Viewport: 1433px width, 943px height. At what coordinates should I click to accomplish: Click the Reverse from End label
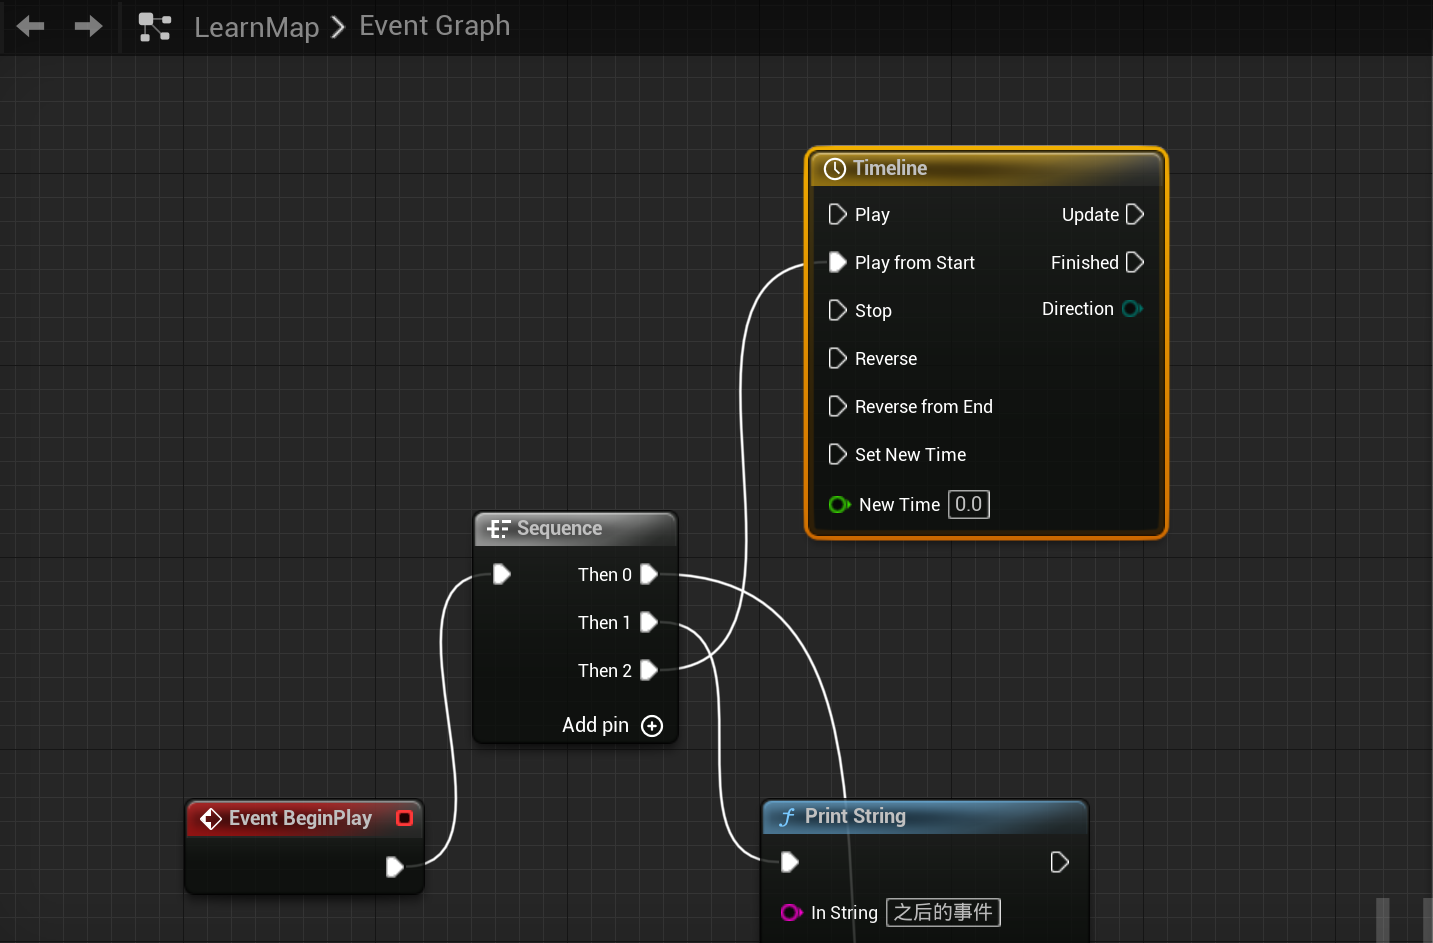point(924,407)
